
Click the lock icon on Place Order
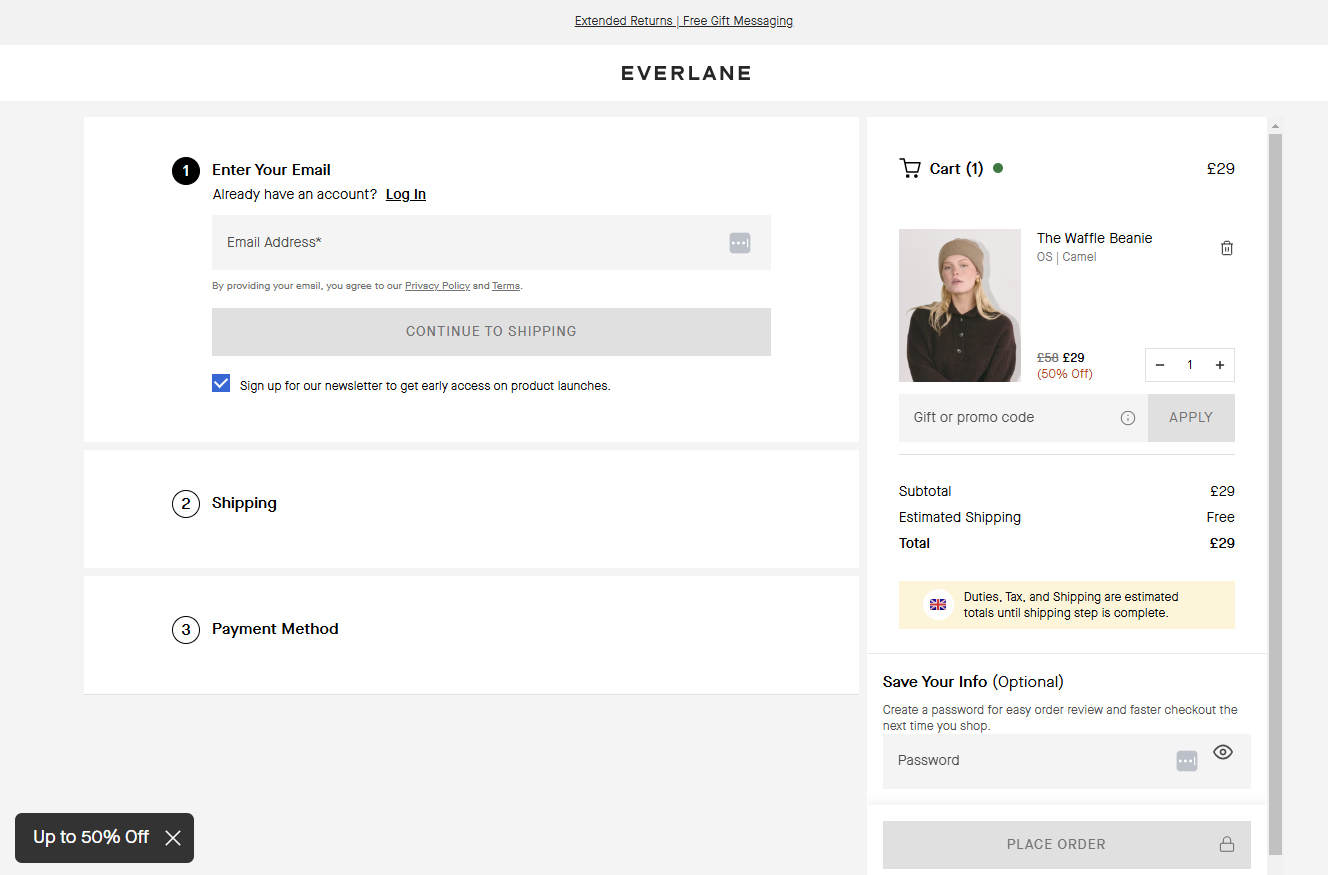coord(1227,844)
